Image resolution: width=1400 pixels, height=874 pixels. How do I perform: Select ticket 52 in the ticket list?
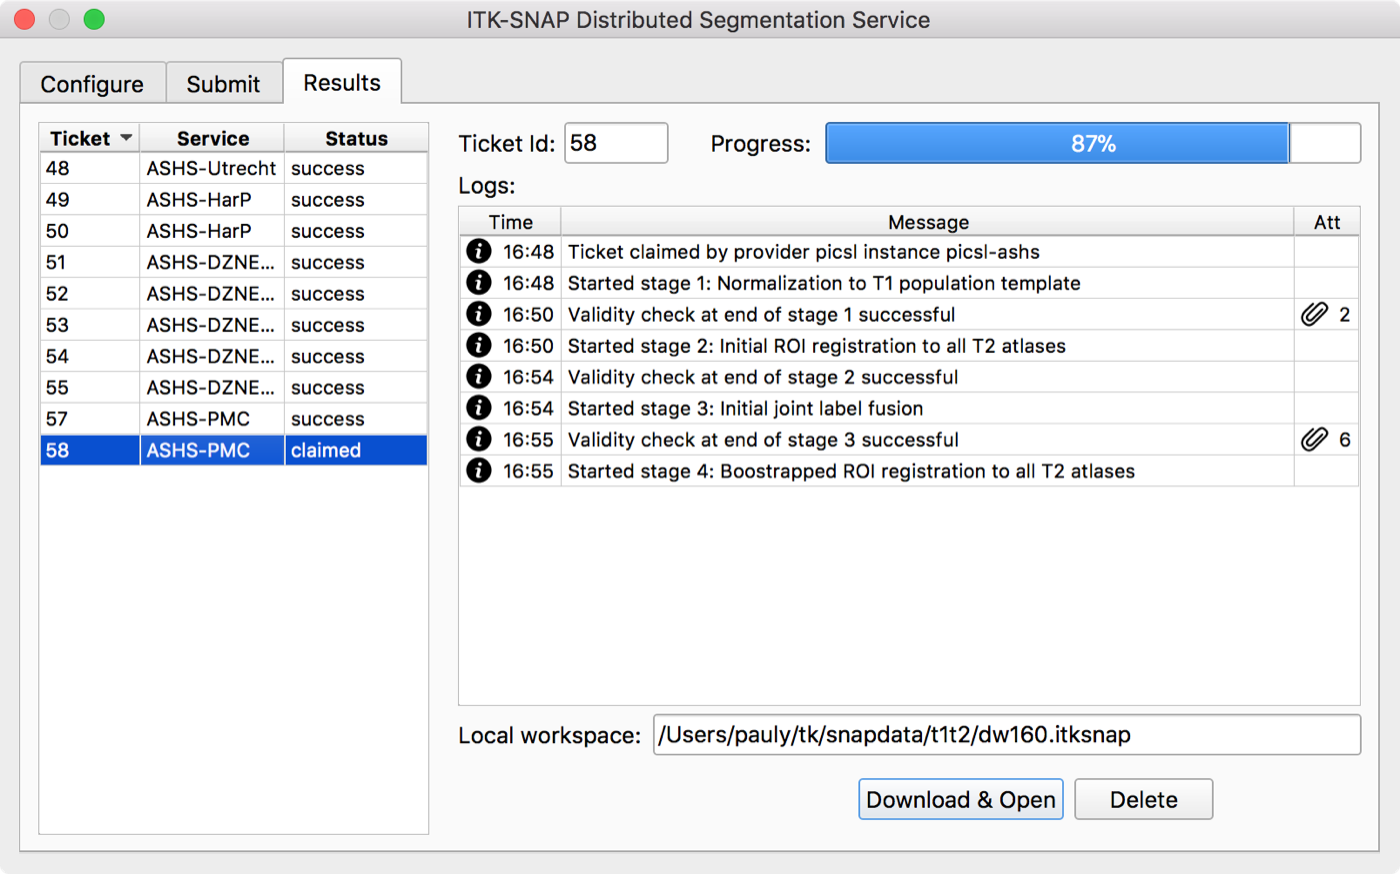point(234,293)
